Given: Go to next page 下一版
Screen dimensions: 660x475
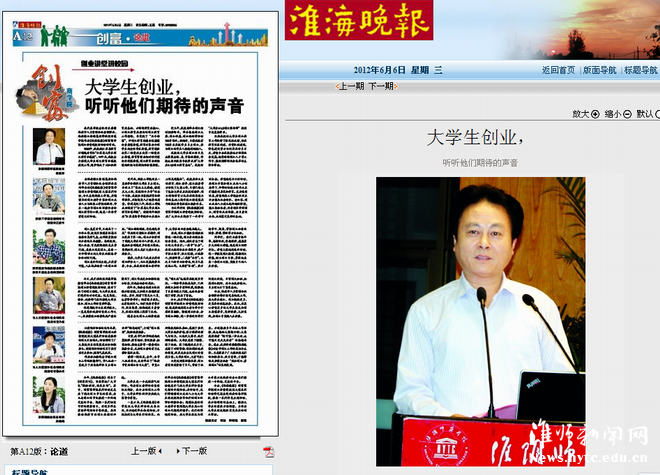Looking at the screenshot, I should click(x=192, y=451).
